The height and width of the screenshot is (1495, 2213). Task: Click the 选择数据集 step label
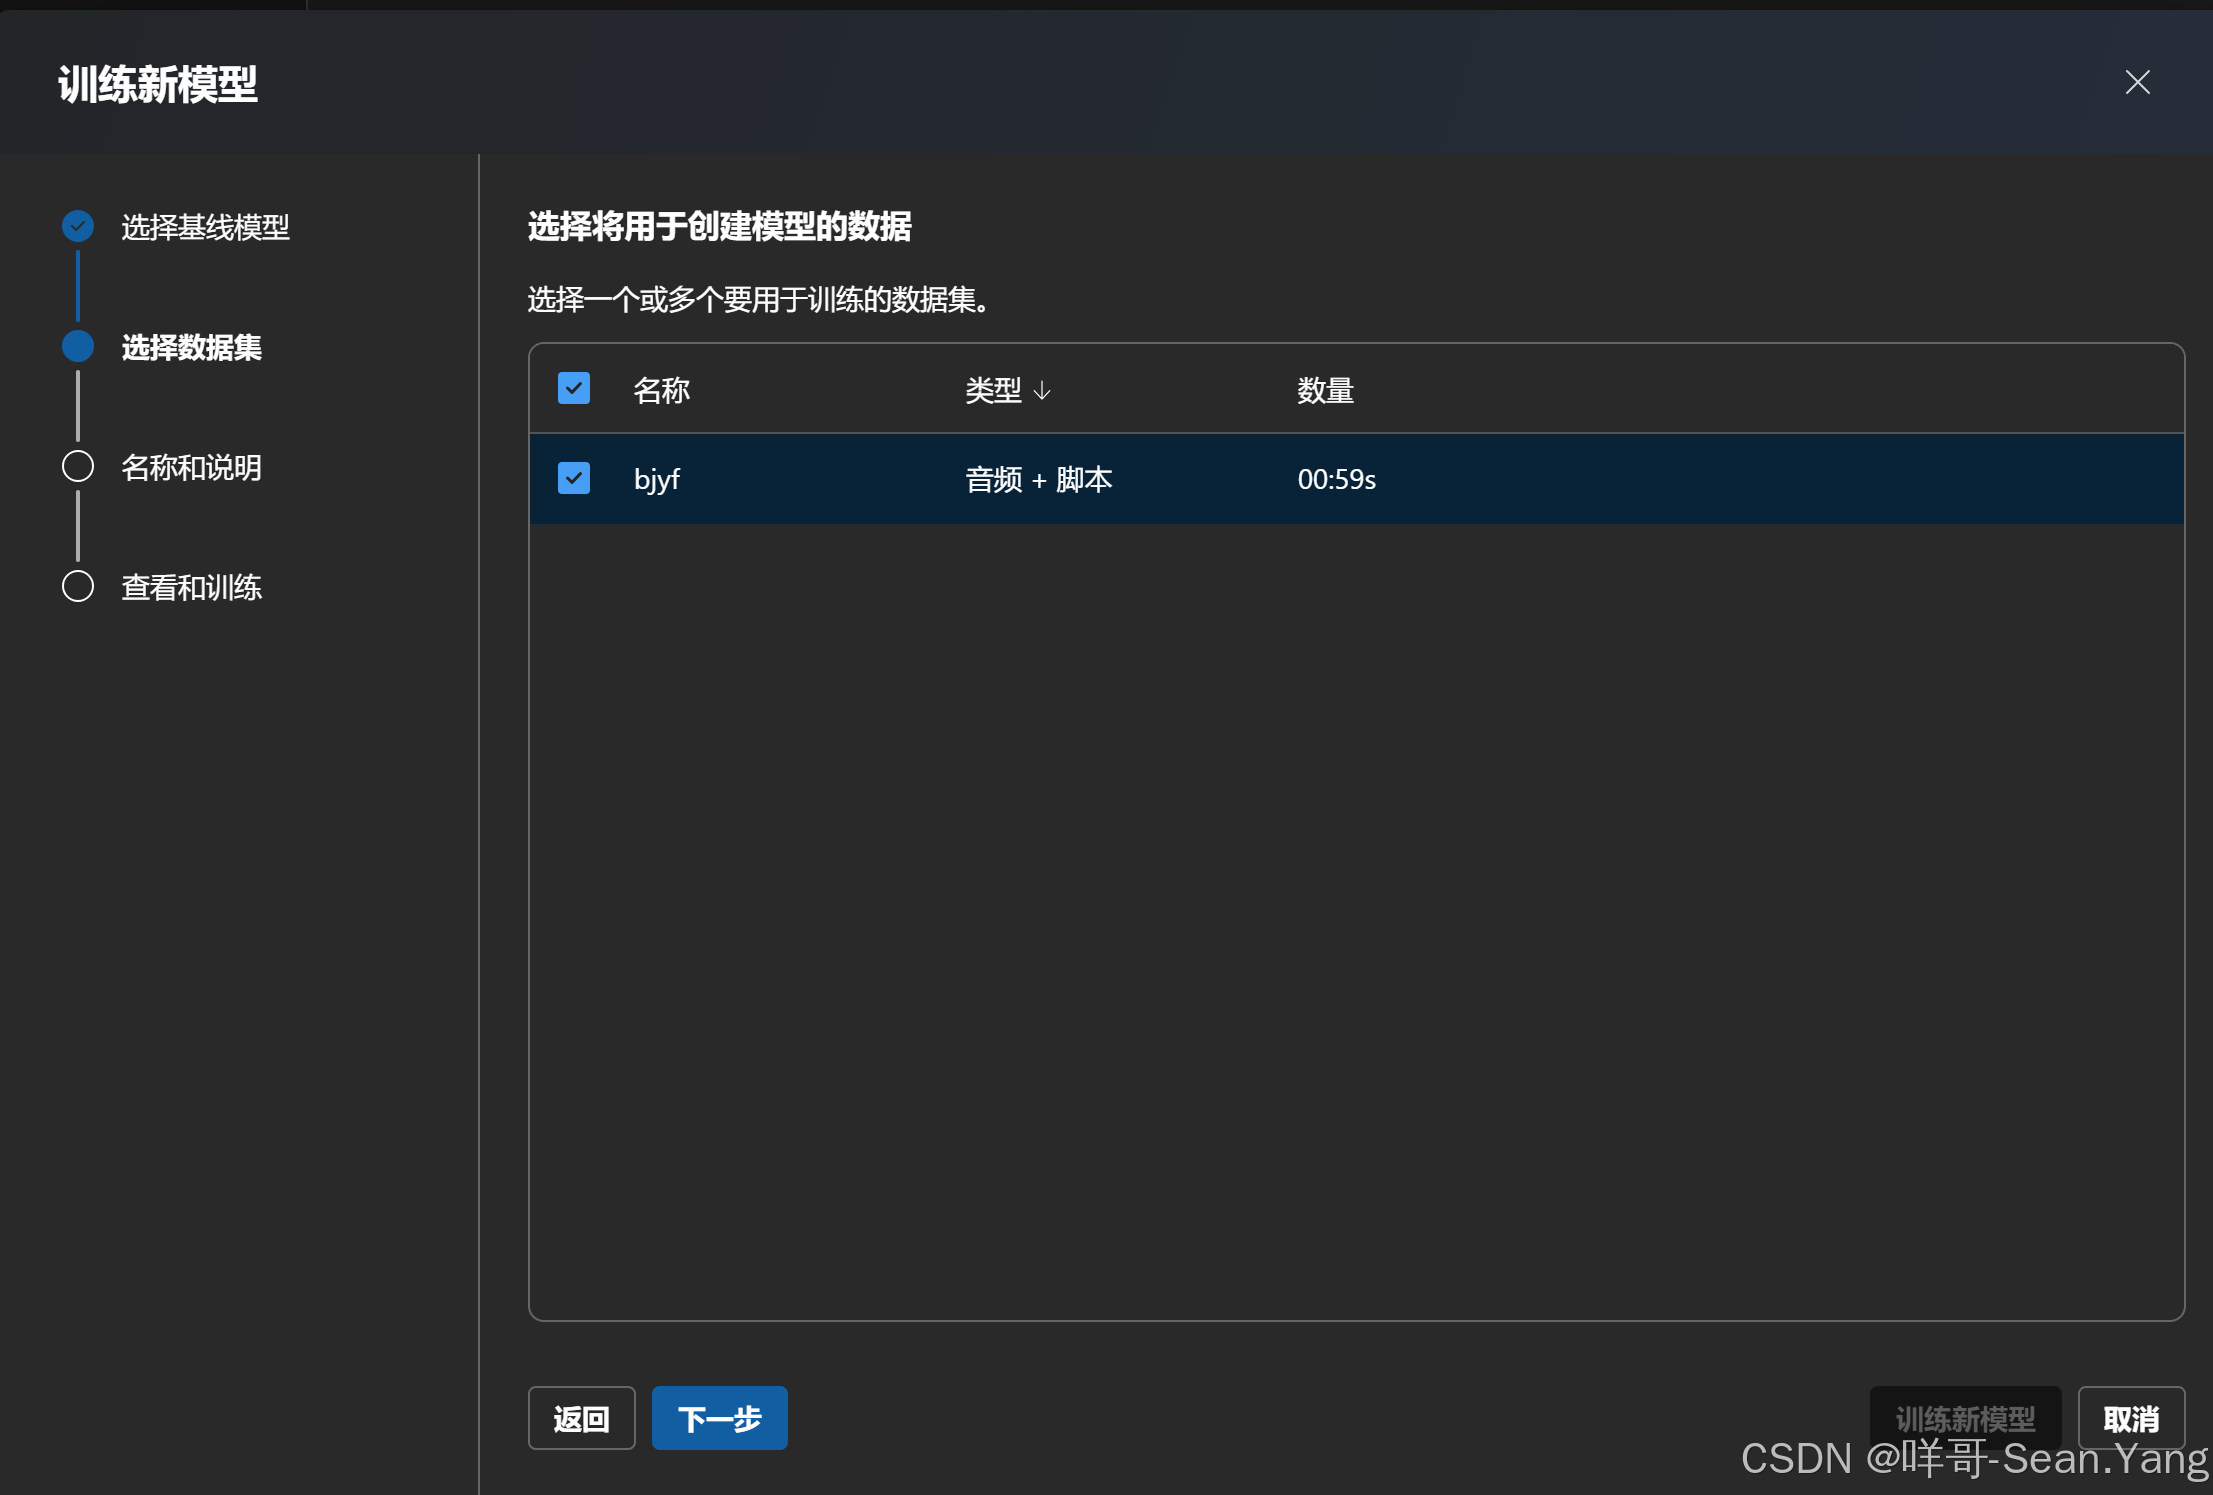[191, 347]
